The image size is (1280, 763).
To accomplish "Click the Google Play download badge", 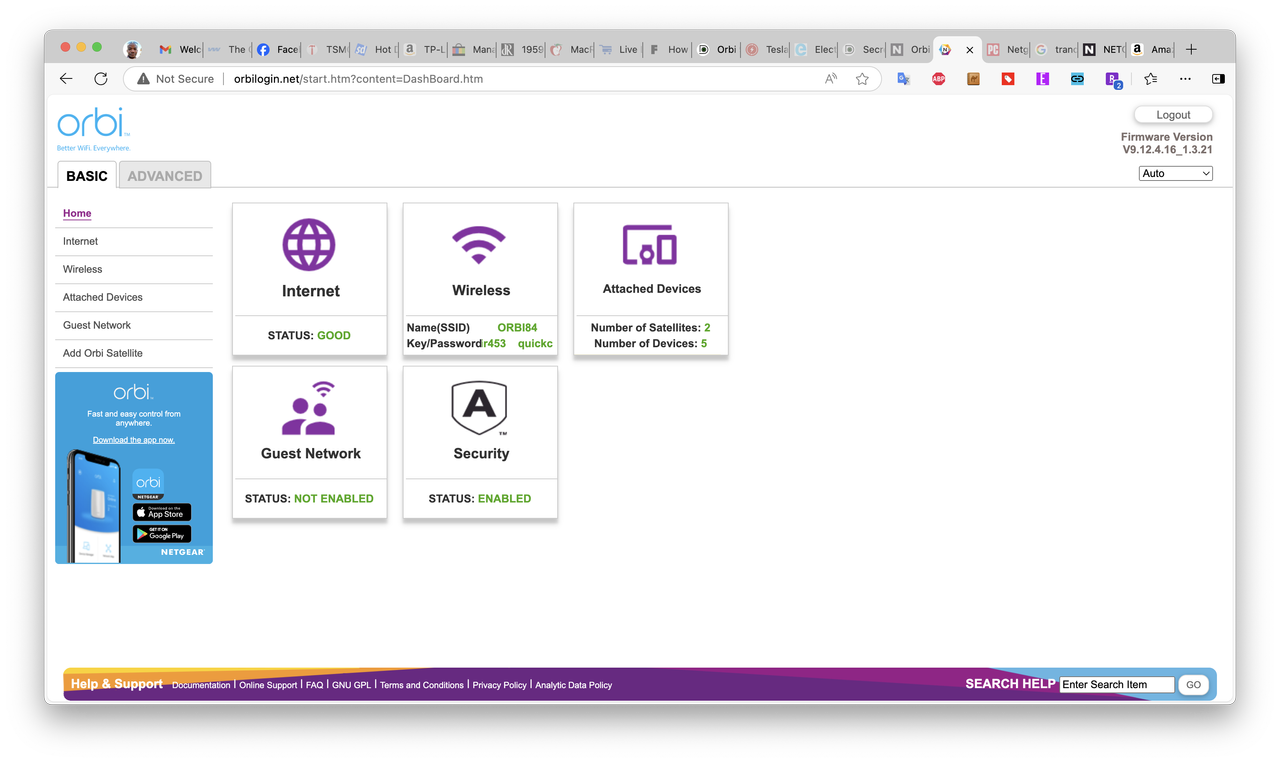I will coord(162,534).
